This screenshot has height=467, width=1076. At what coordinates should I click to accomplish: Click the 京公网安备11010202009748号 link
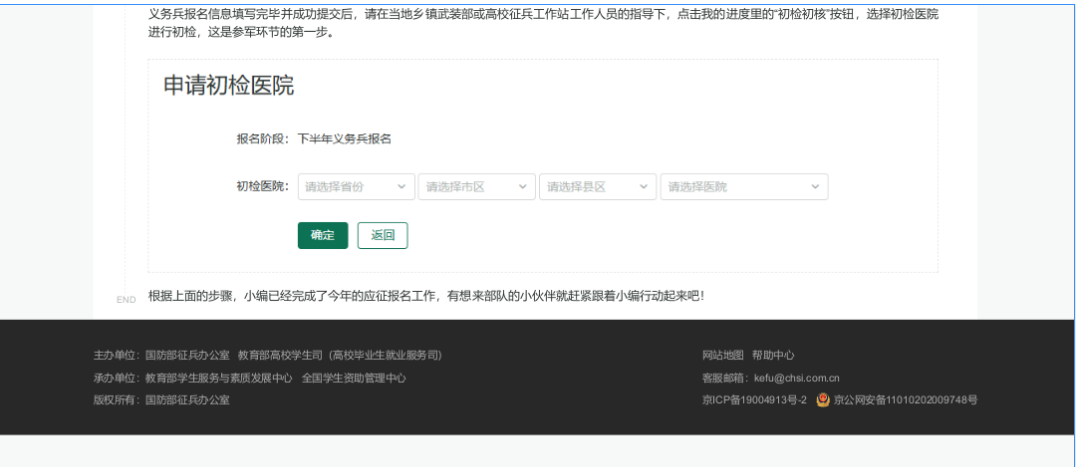coord(905,400)
